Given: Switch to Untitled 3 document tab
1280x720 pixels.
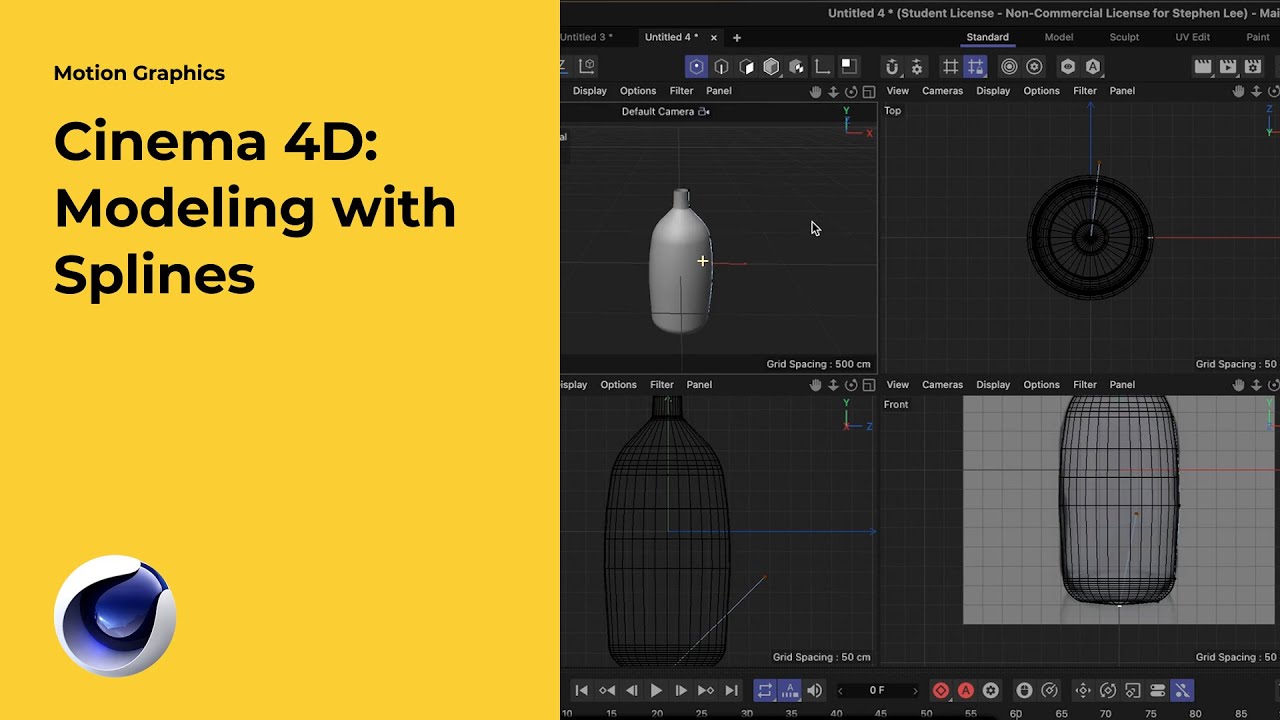Looking at the screenshot, I should point(584,37).
